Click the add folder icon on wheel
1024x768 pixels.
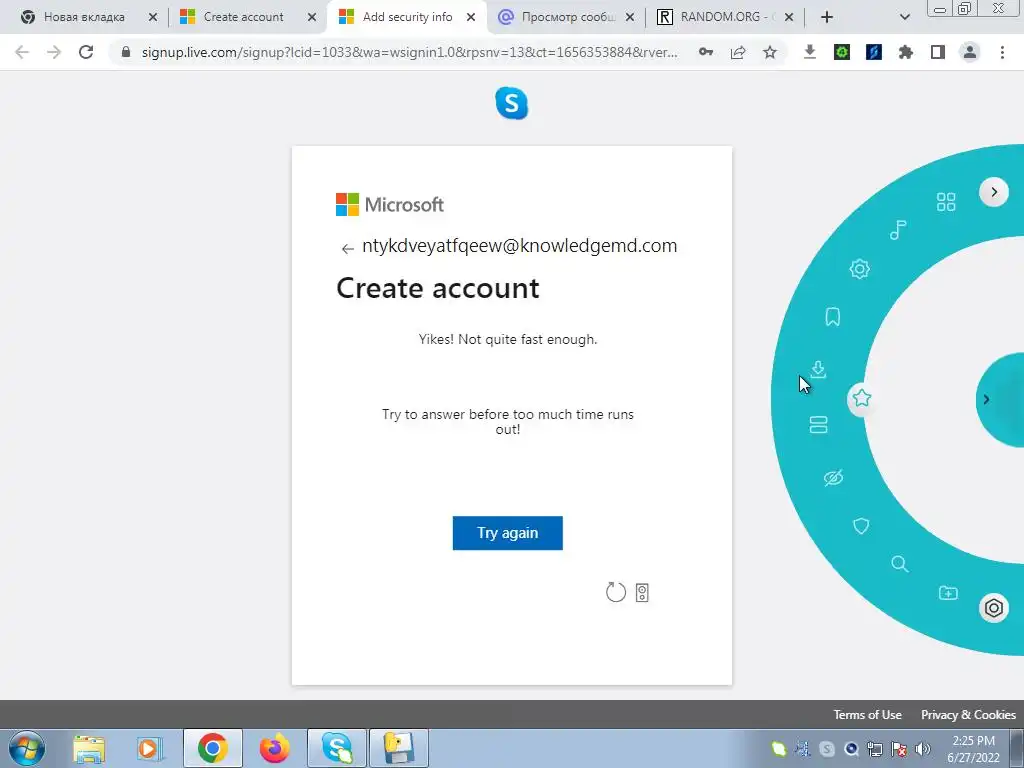pos(948,592)
